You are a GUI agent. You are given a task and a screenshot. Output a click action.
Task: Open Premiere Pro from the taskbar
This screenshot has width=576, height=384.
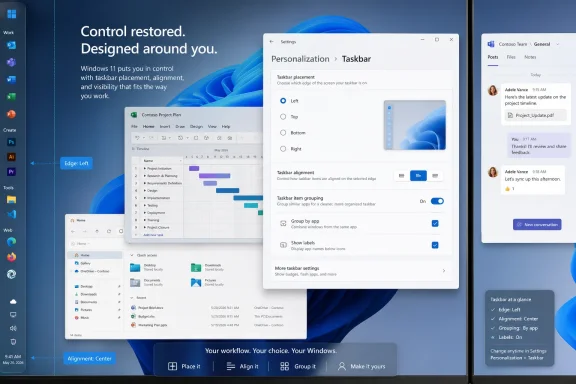[x=11, y=172]
